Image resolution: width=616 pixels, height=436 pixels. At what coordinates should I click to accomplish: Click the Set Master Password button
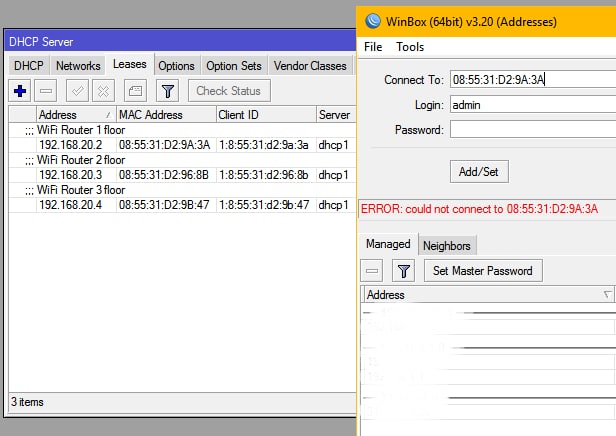[x=483, y=271]
